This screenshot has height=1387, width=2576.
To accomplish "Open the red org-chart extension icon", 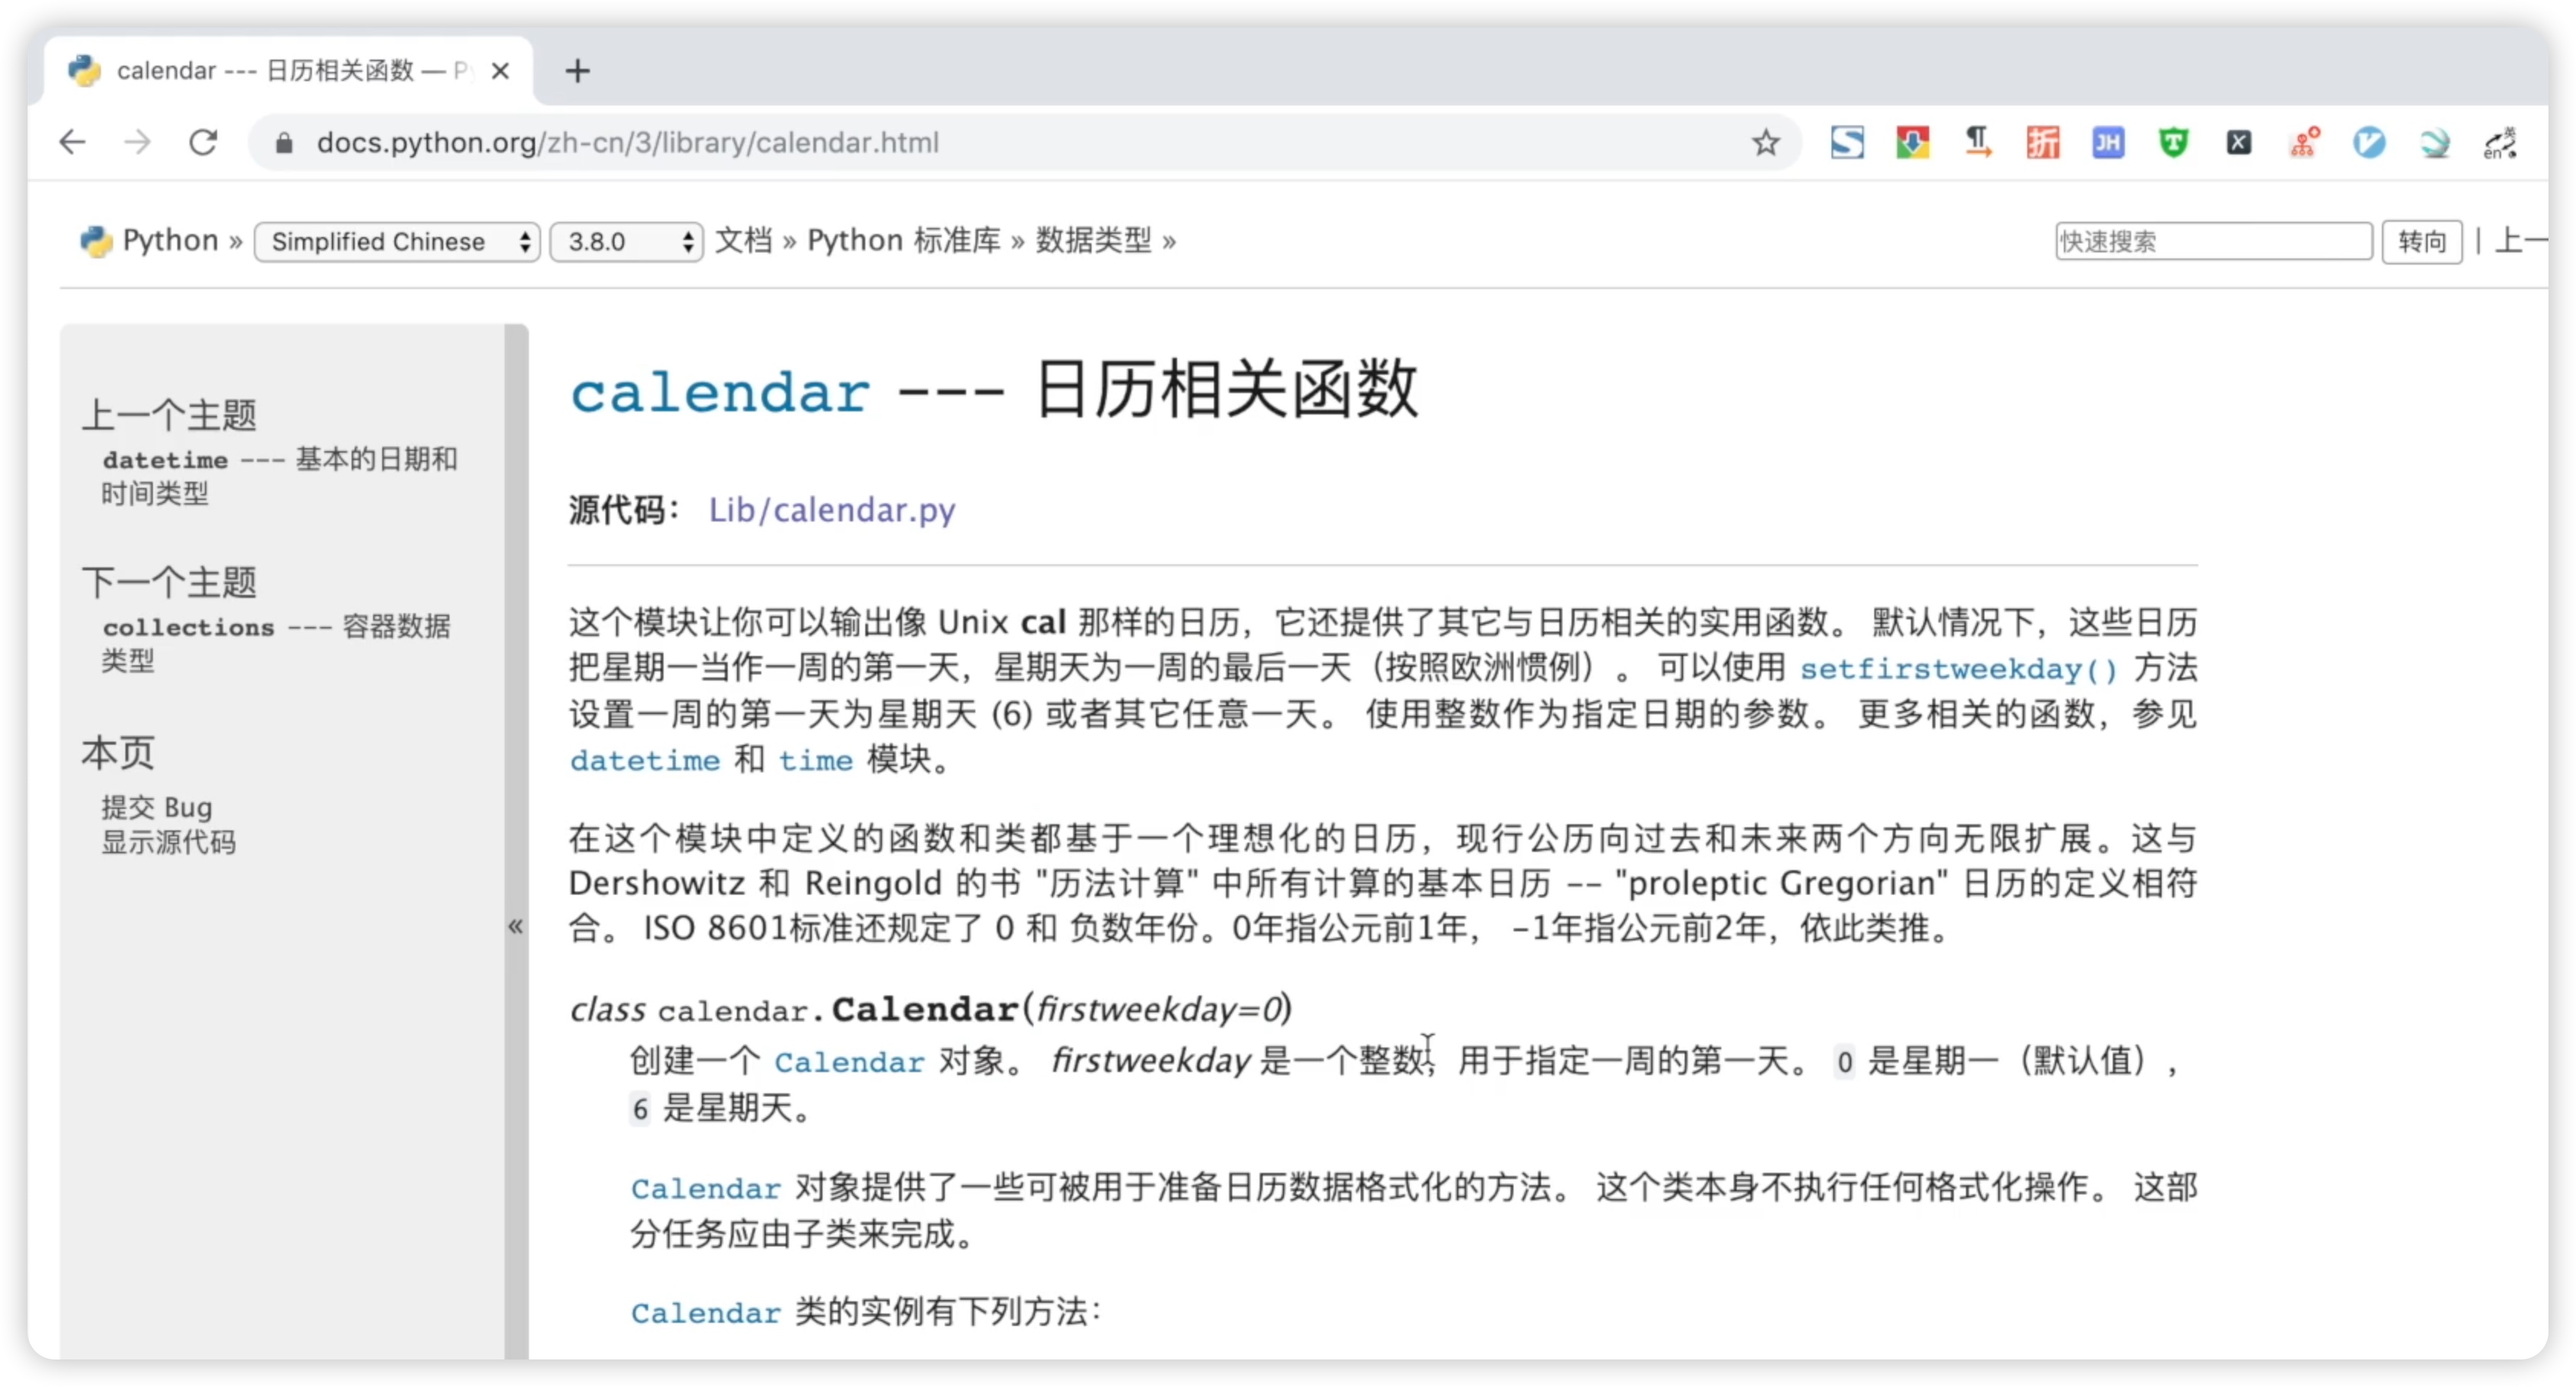I will pos(2304,142).
